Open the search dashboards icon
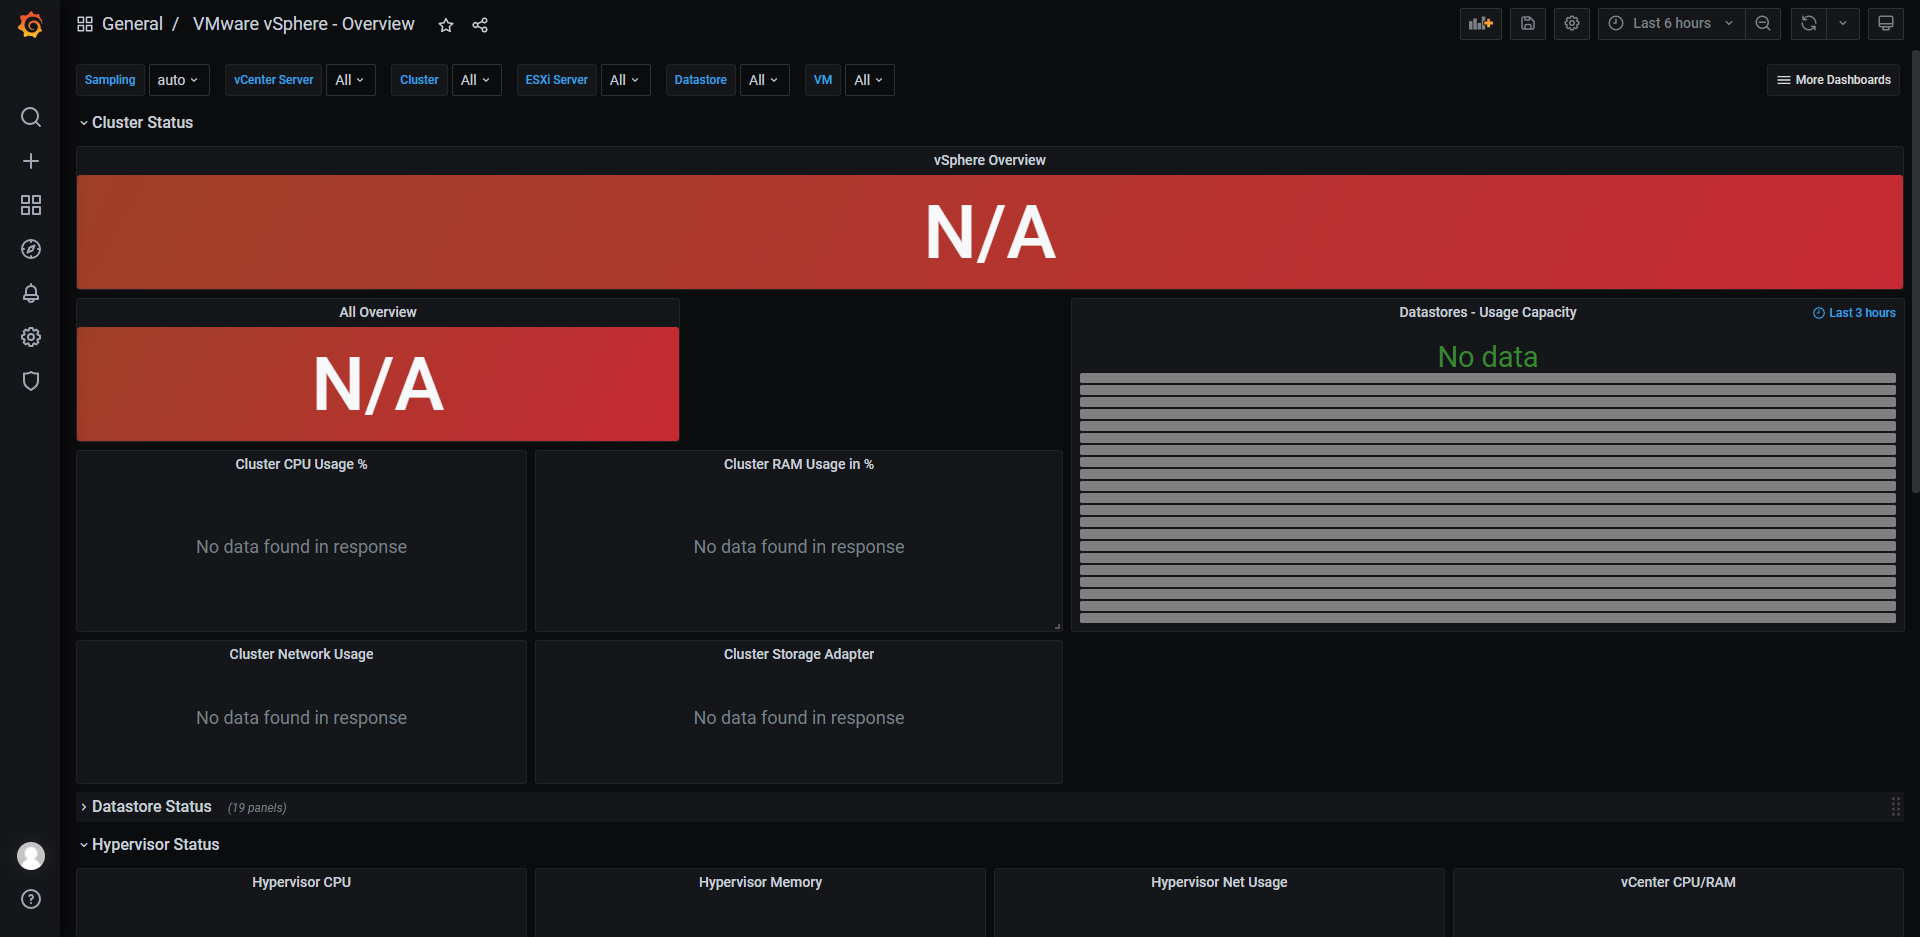Viewport: 1920px width, 937px height. (x=31, y=117)
